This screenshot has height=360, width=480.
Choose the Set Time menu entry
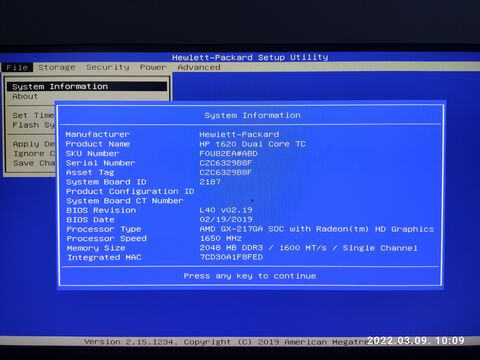coord(33,115)
